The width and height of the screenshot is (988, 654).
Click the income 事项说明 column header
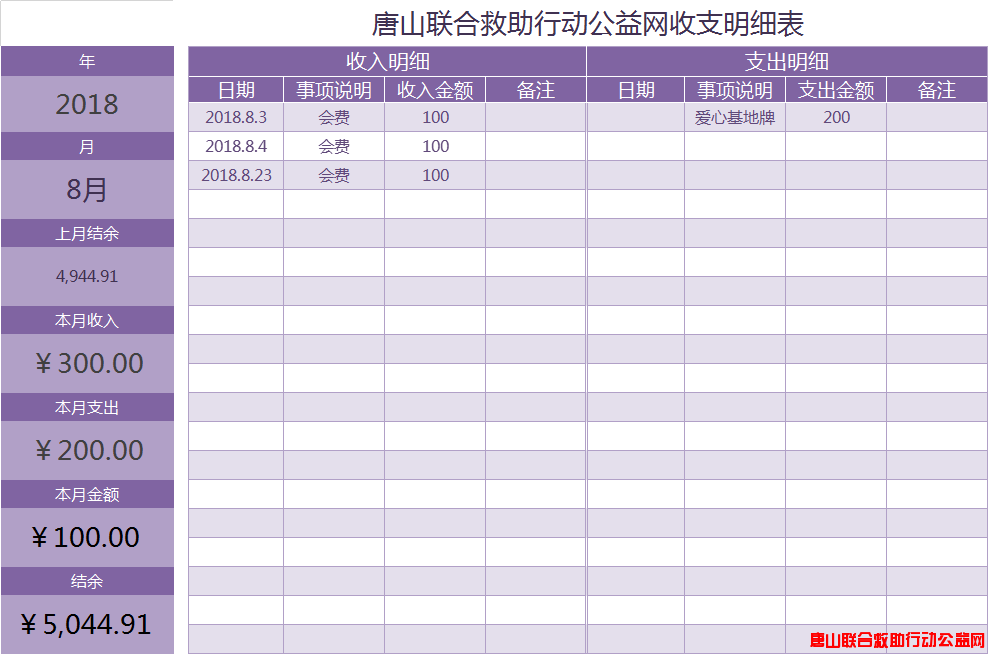tap(334, 90)
